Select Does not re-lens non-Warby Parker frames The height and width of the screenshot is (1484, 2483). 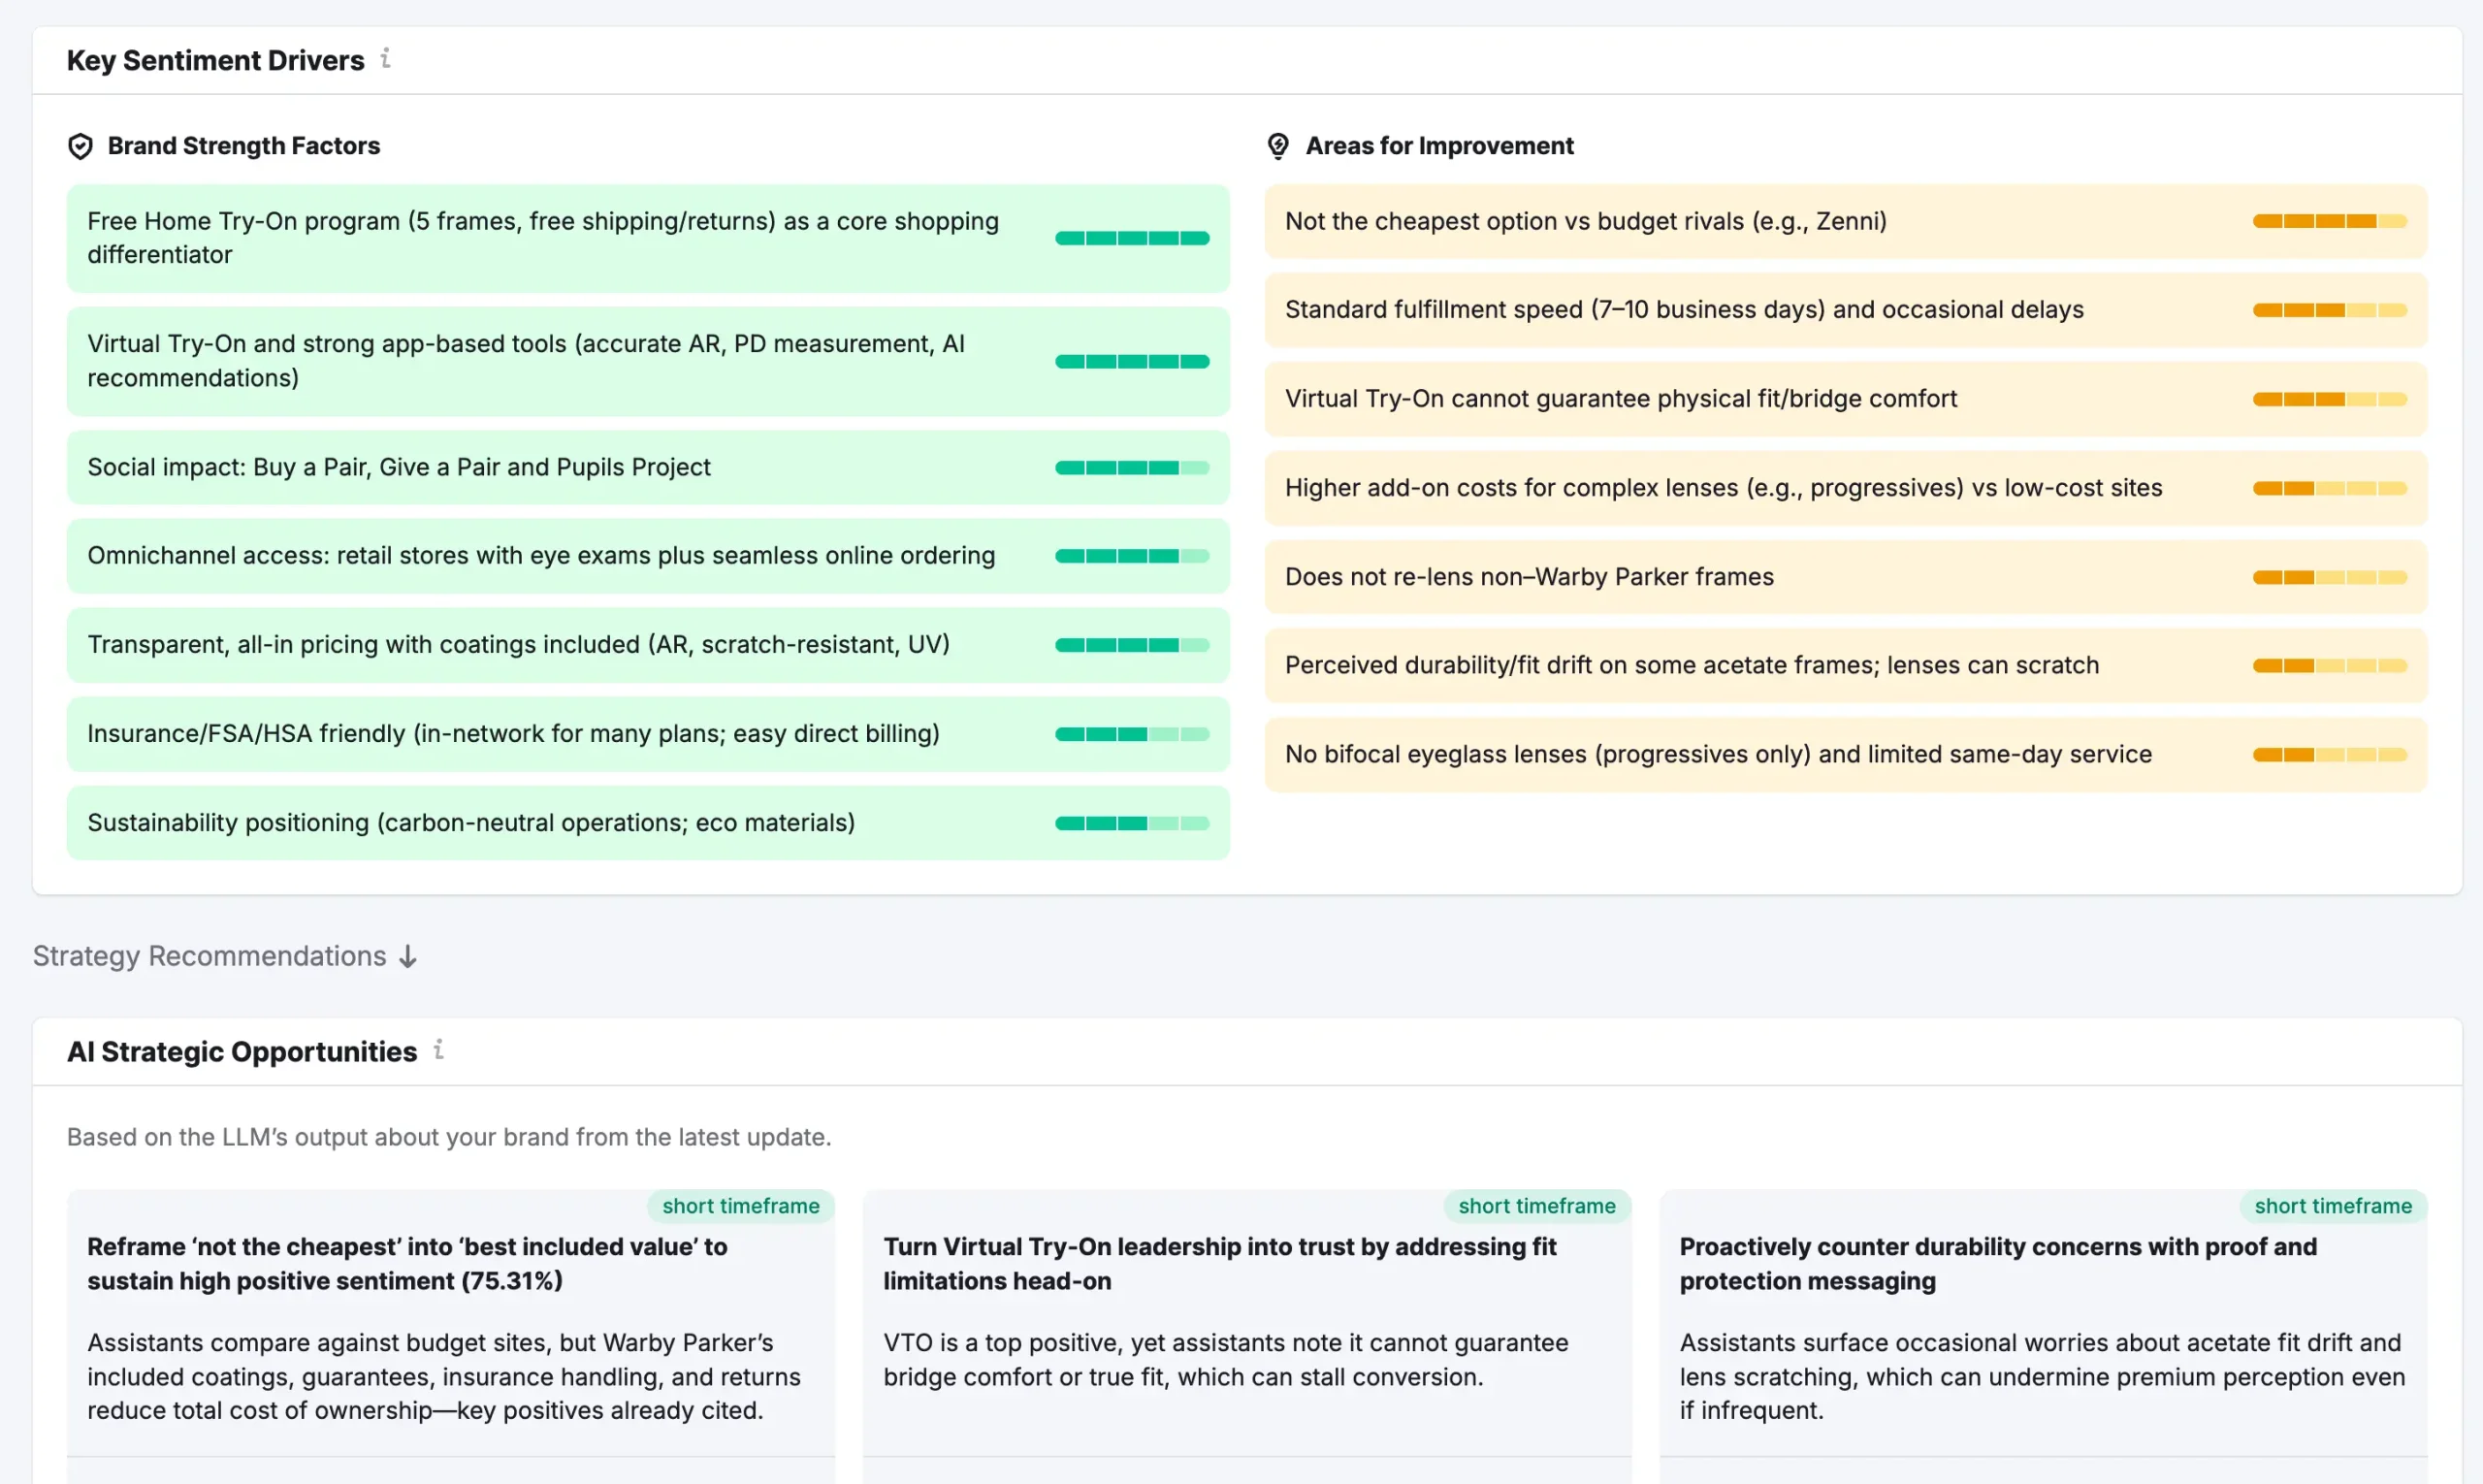click(x=1528, y=577)
